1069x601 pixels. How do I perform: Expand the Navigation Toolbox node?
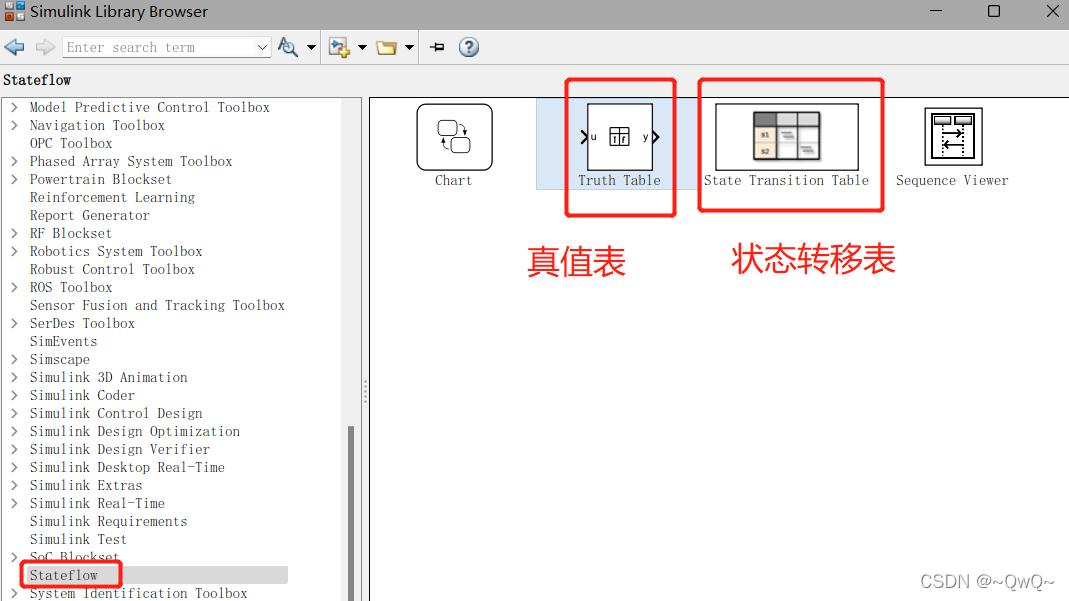point(14,125)
